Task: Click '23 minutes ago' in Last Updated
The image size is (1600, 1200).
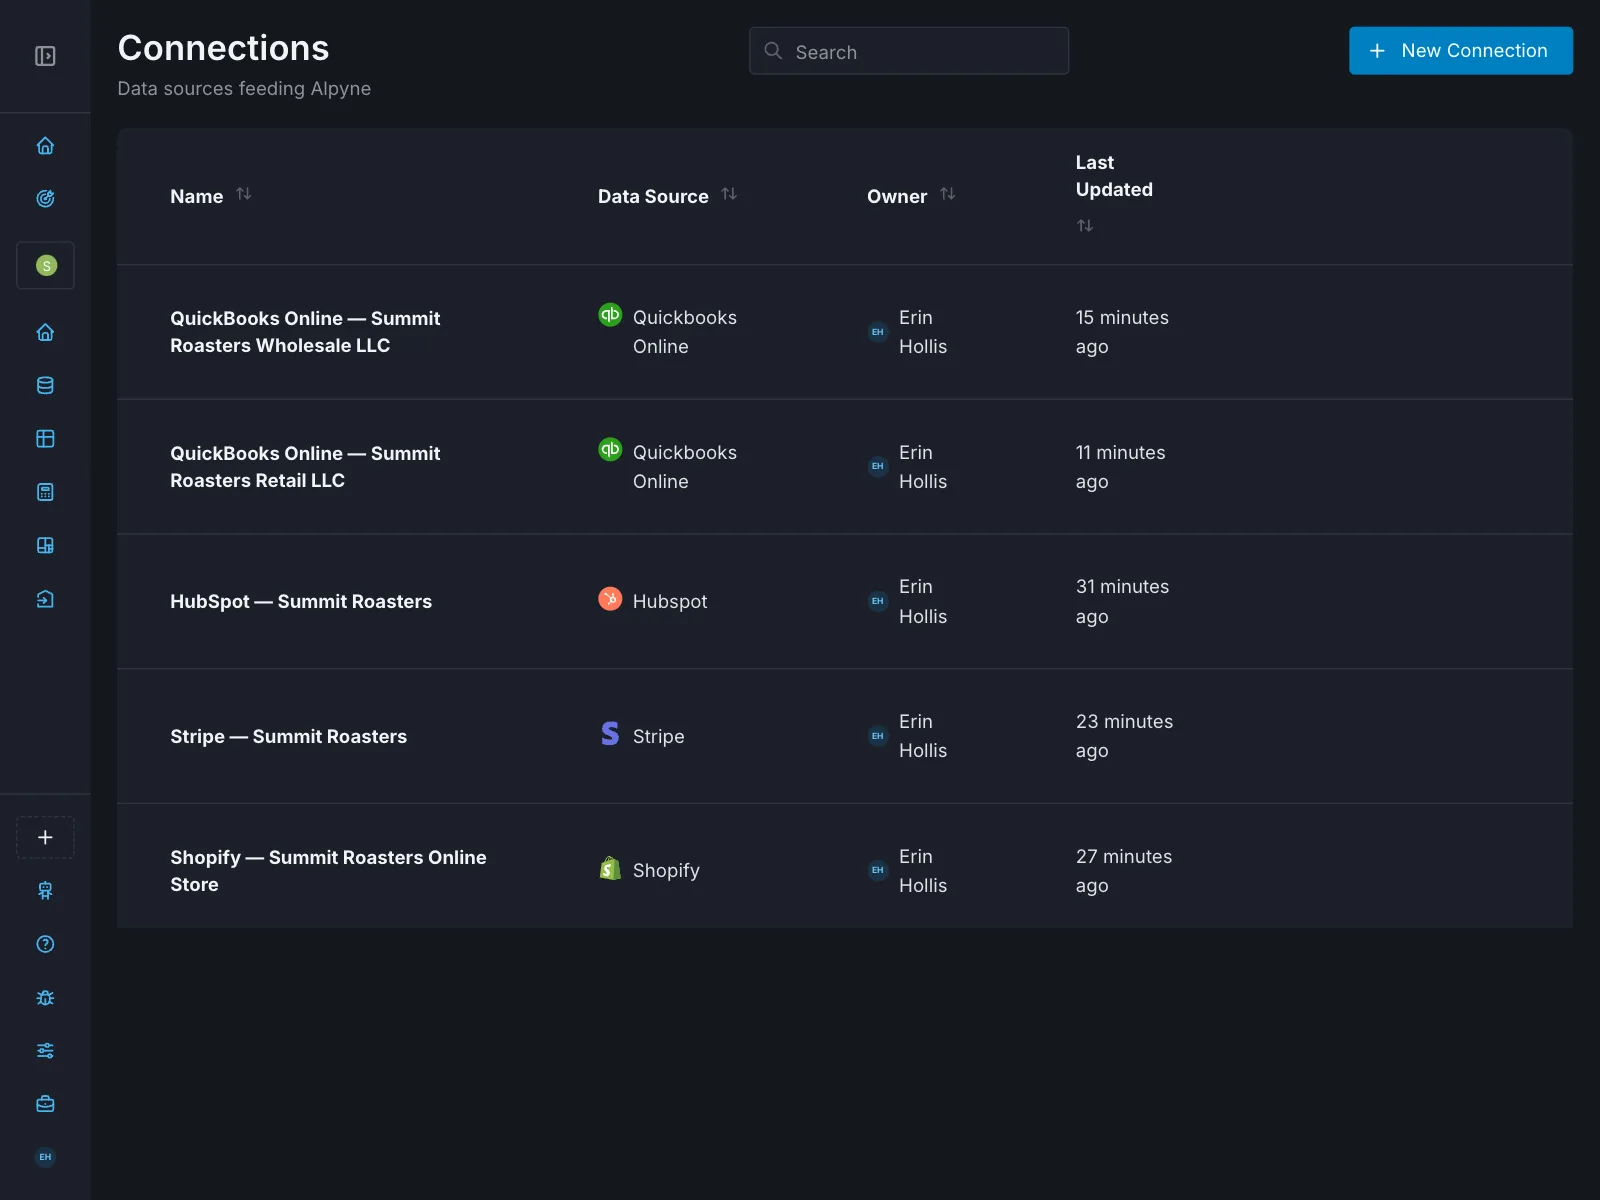Action: 1124,736
